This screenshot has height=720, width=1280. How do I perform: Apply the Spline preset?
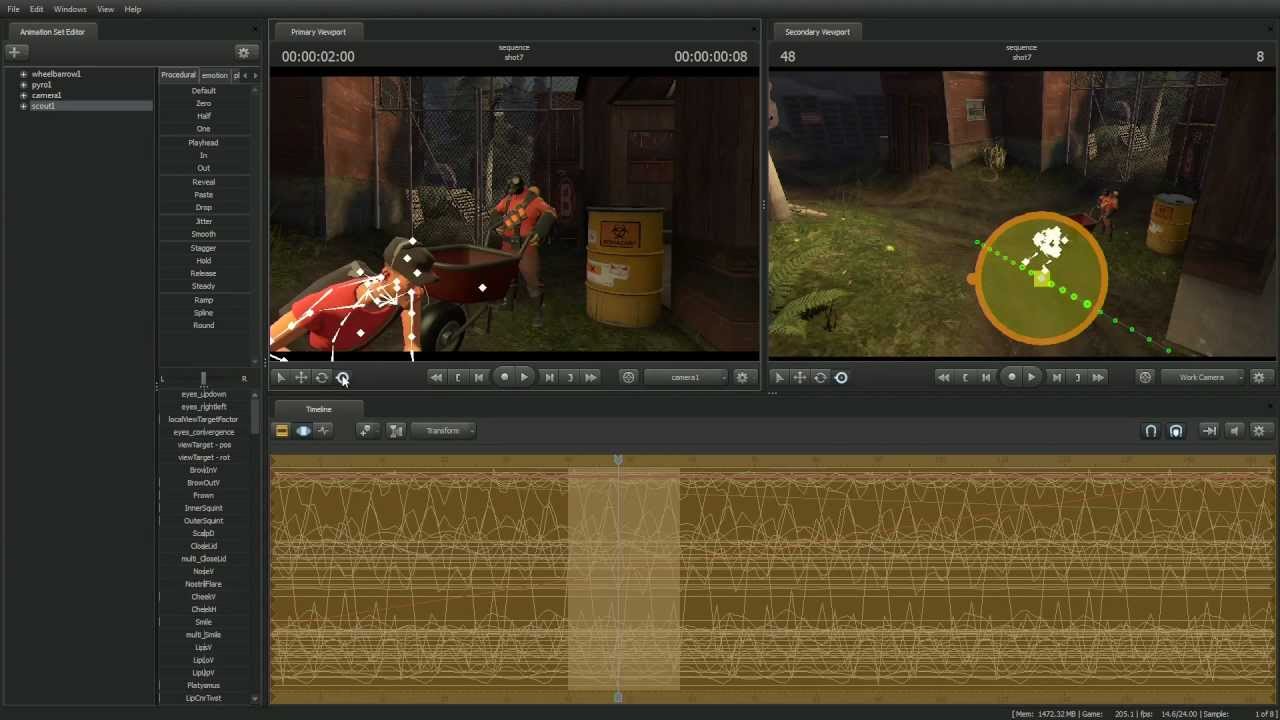(x=203, y=313)
